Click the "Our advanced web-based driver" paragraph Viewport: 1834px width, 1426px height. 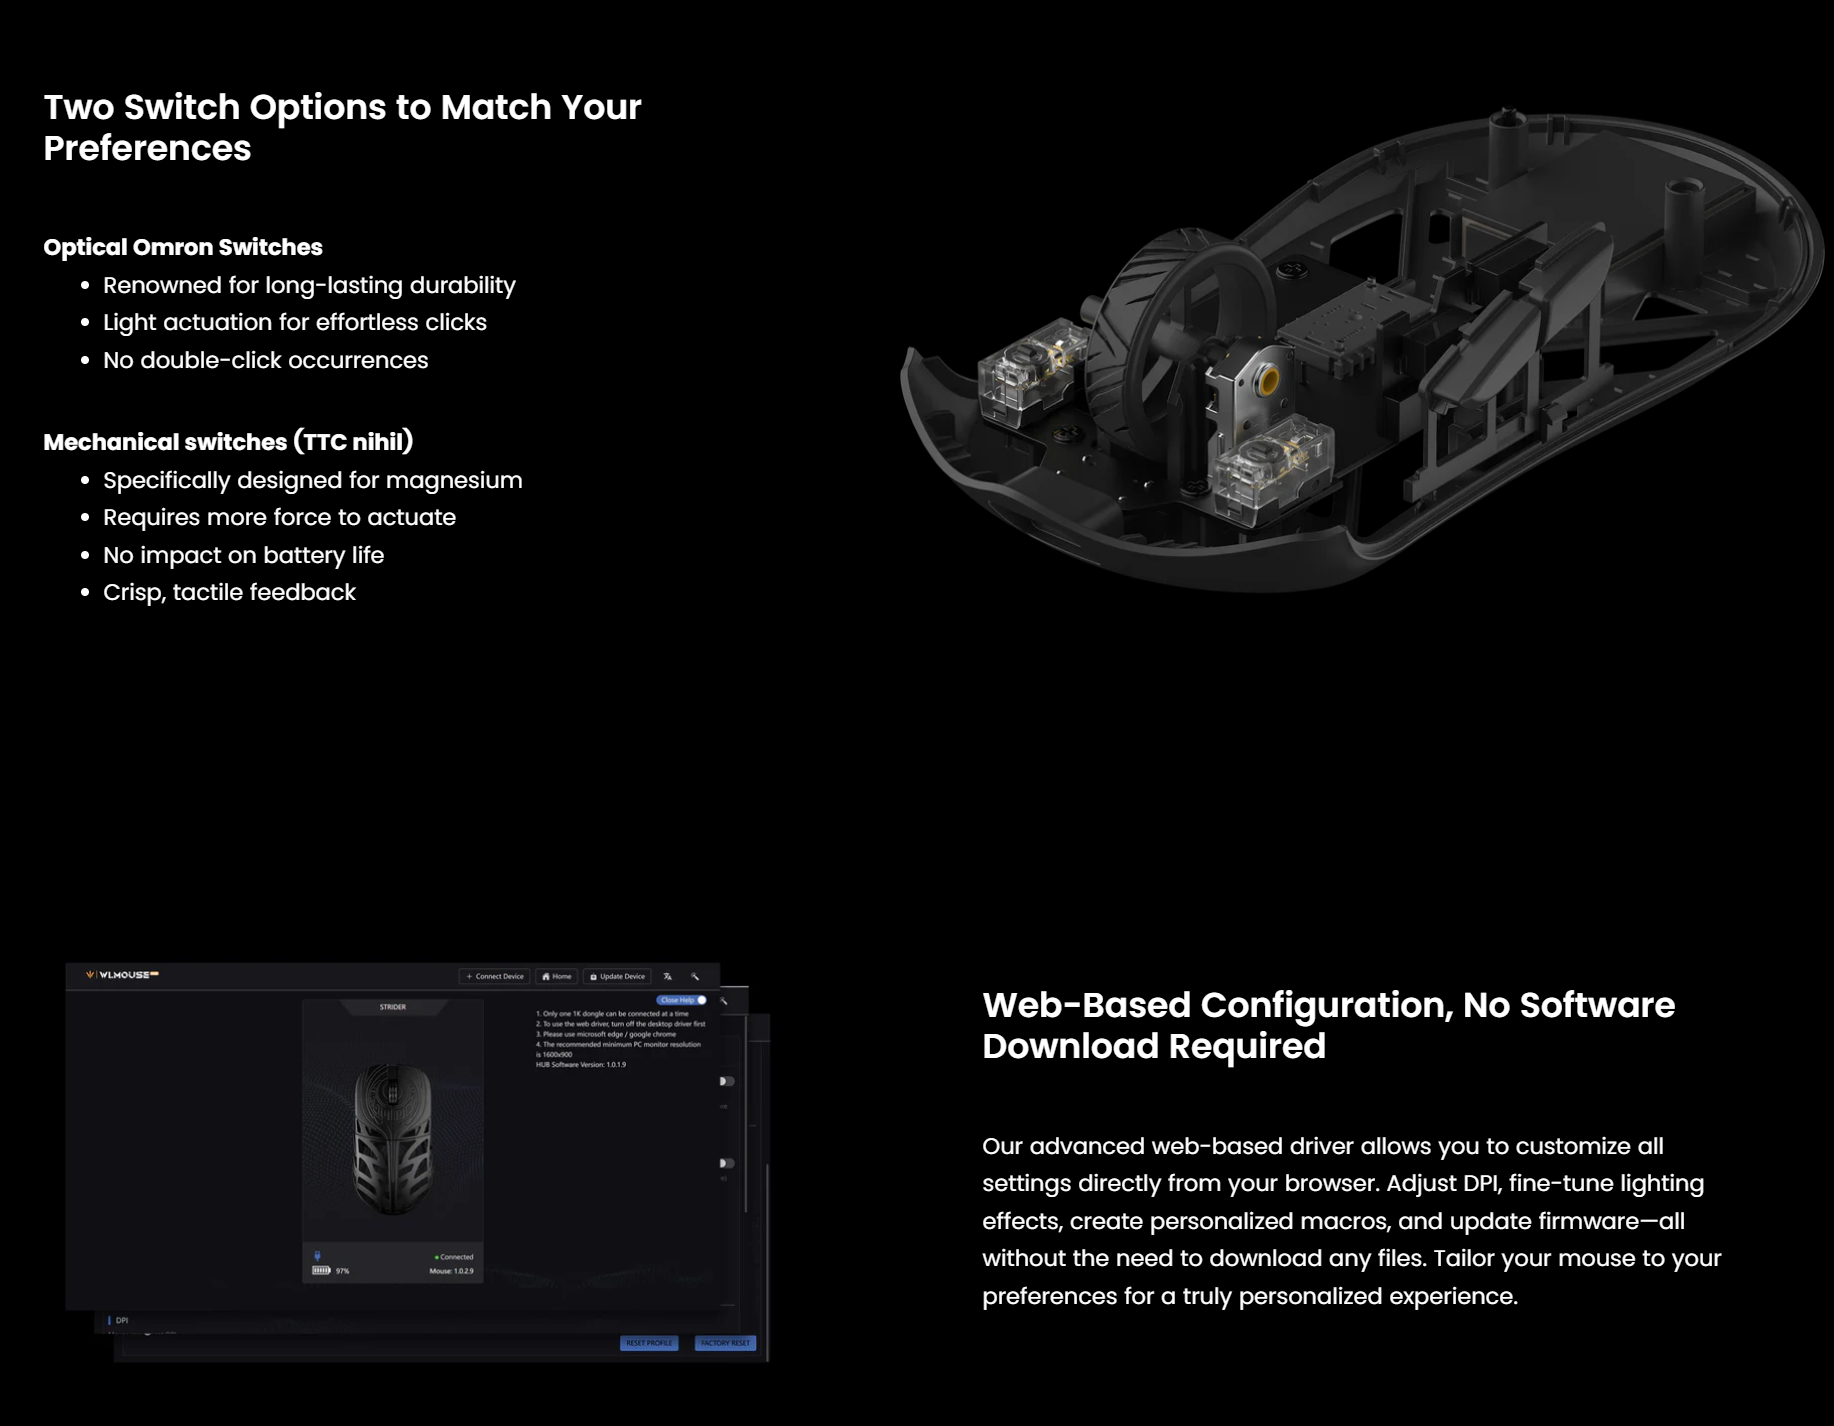1351,1221
